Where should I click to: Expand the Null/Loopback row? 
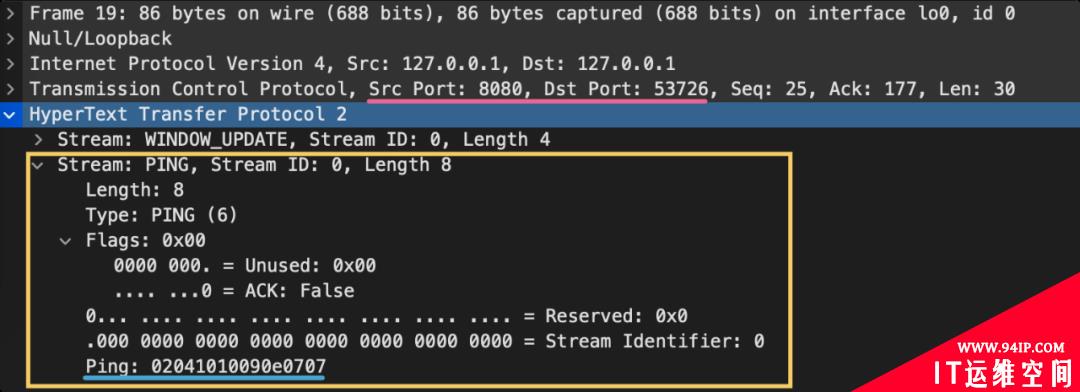(10, 39)
